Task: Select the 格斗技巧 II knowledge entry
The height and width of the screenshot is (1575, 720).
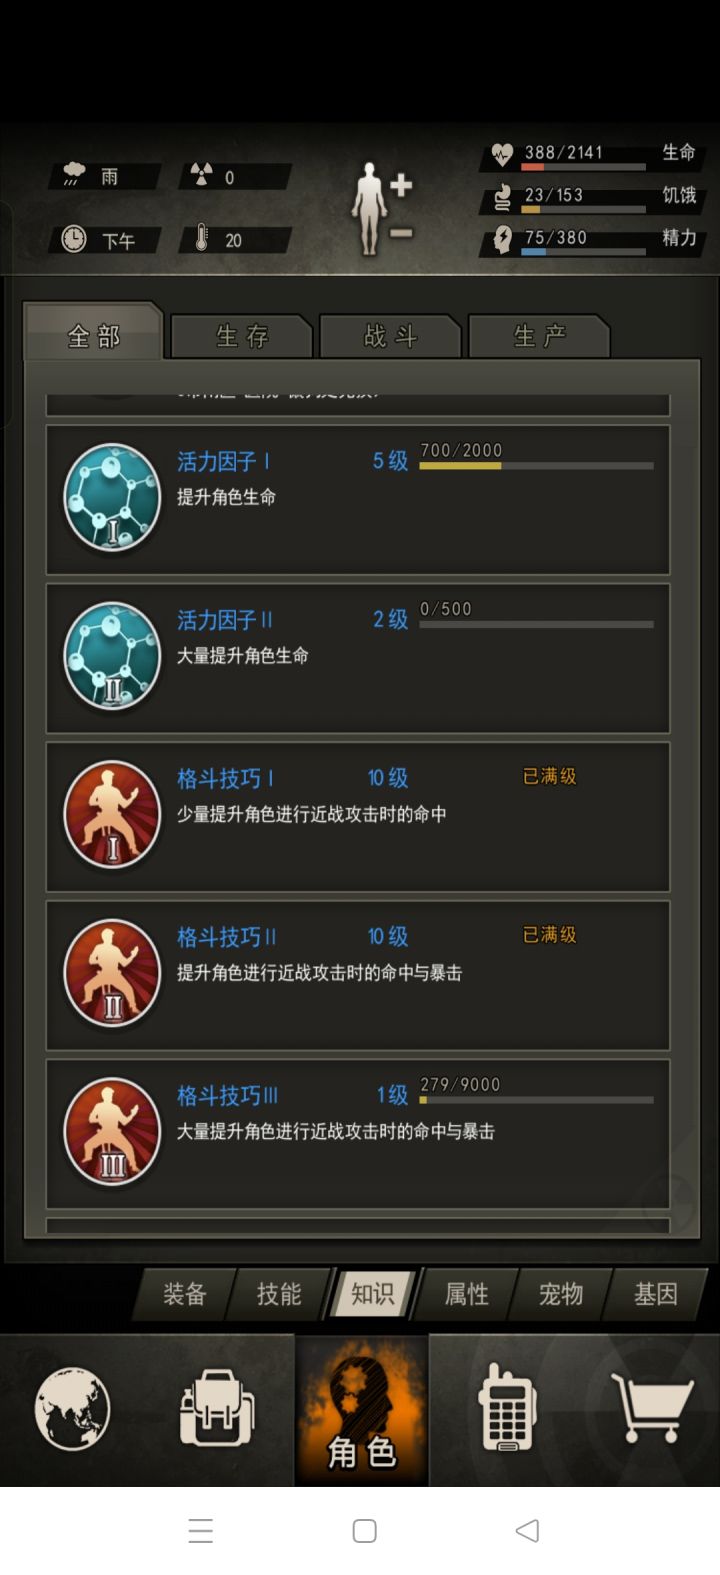Action: pyautogui.click(x=358, y=975)
